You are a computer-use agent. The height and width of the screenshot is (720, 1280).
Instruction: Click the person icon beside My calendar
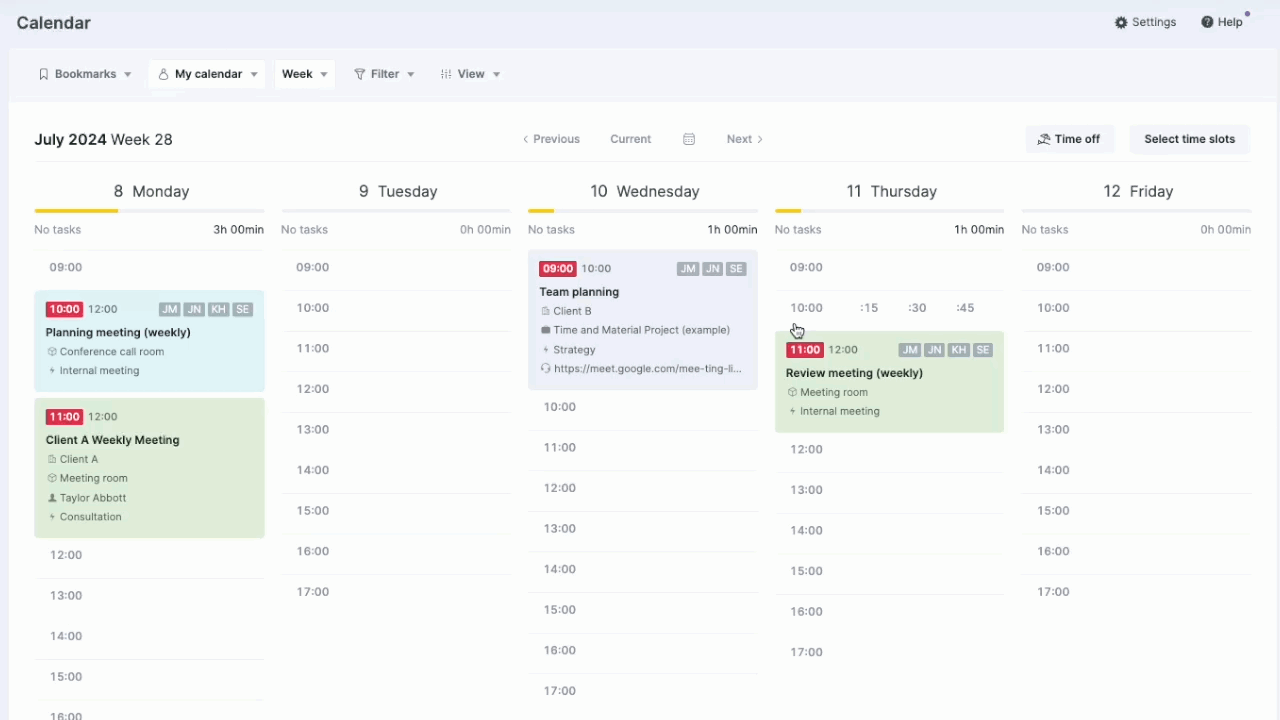[163, 74]
